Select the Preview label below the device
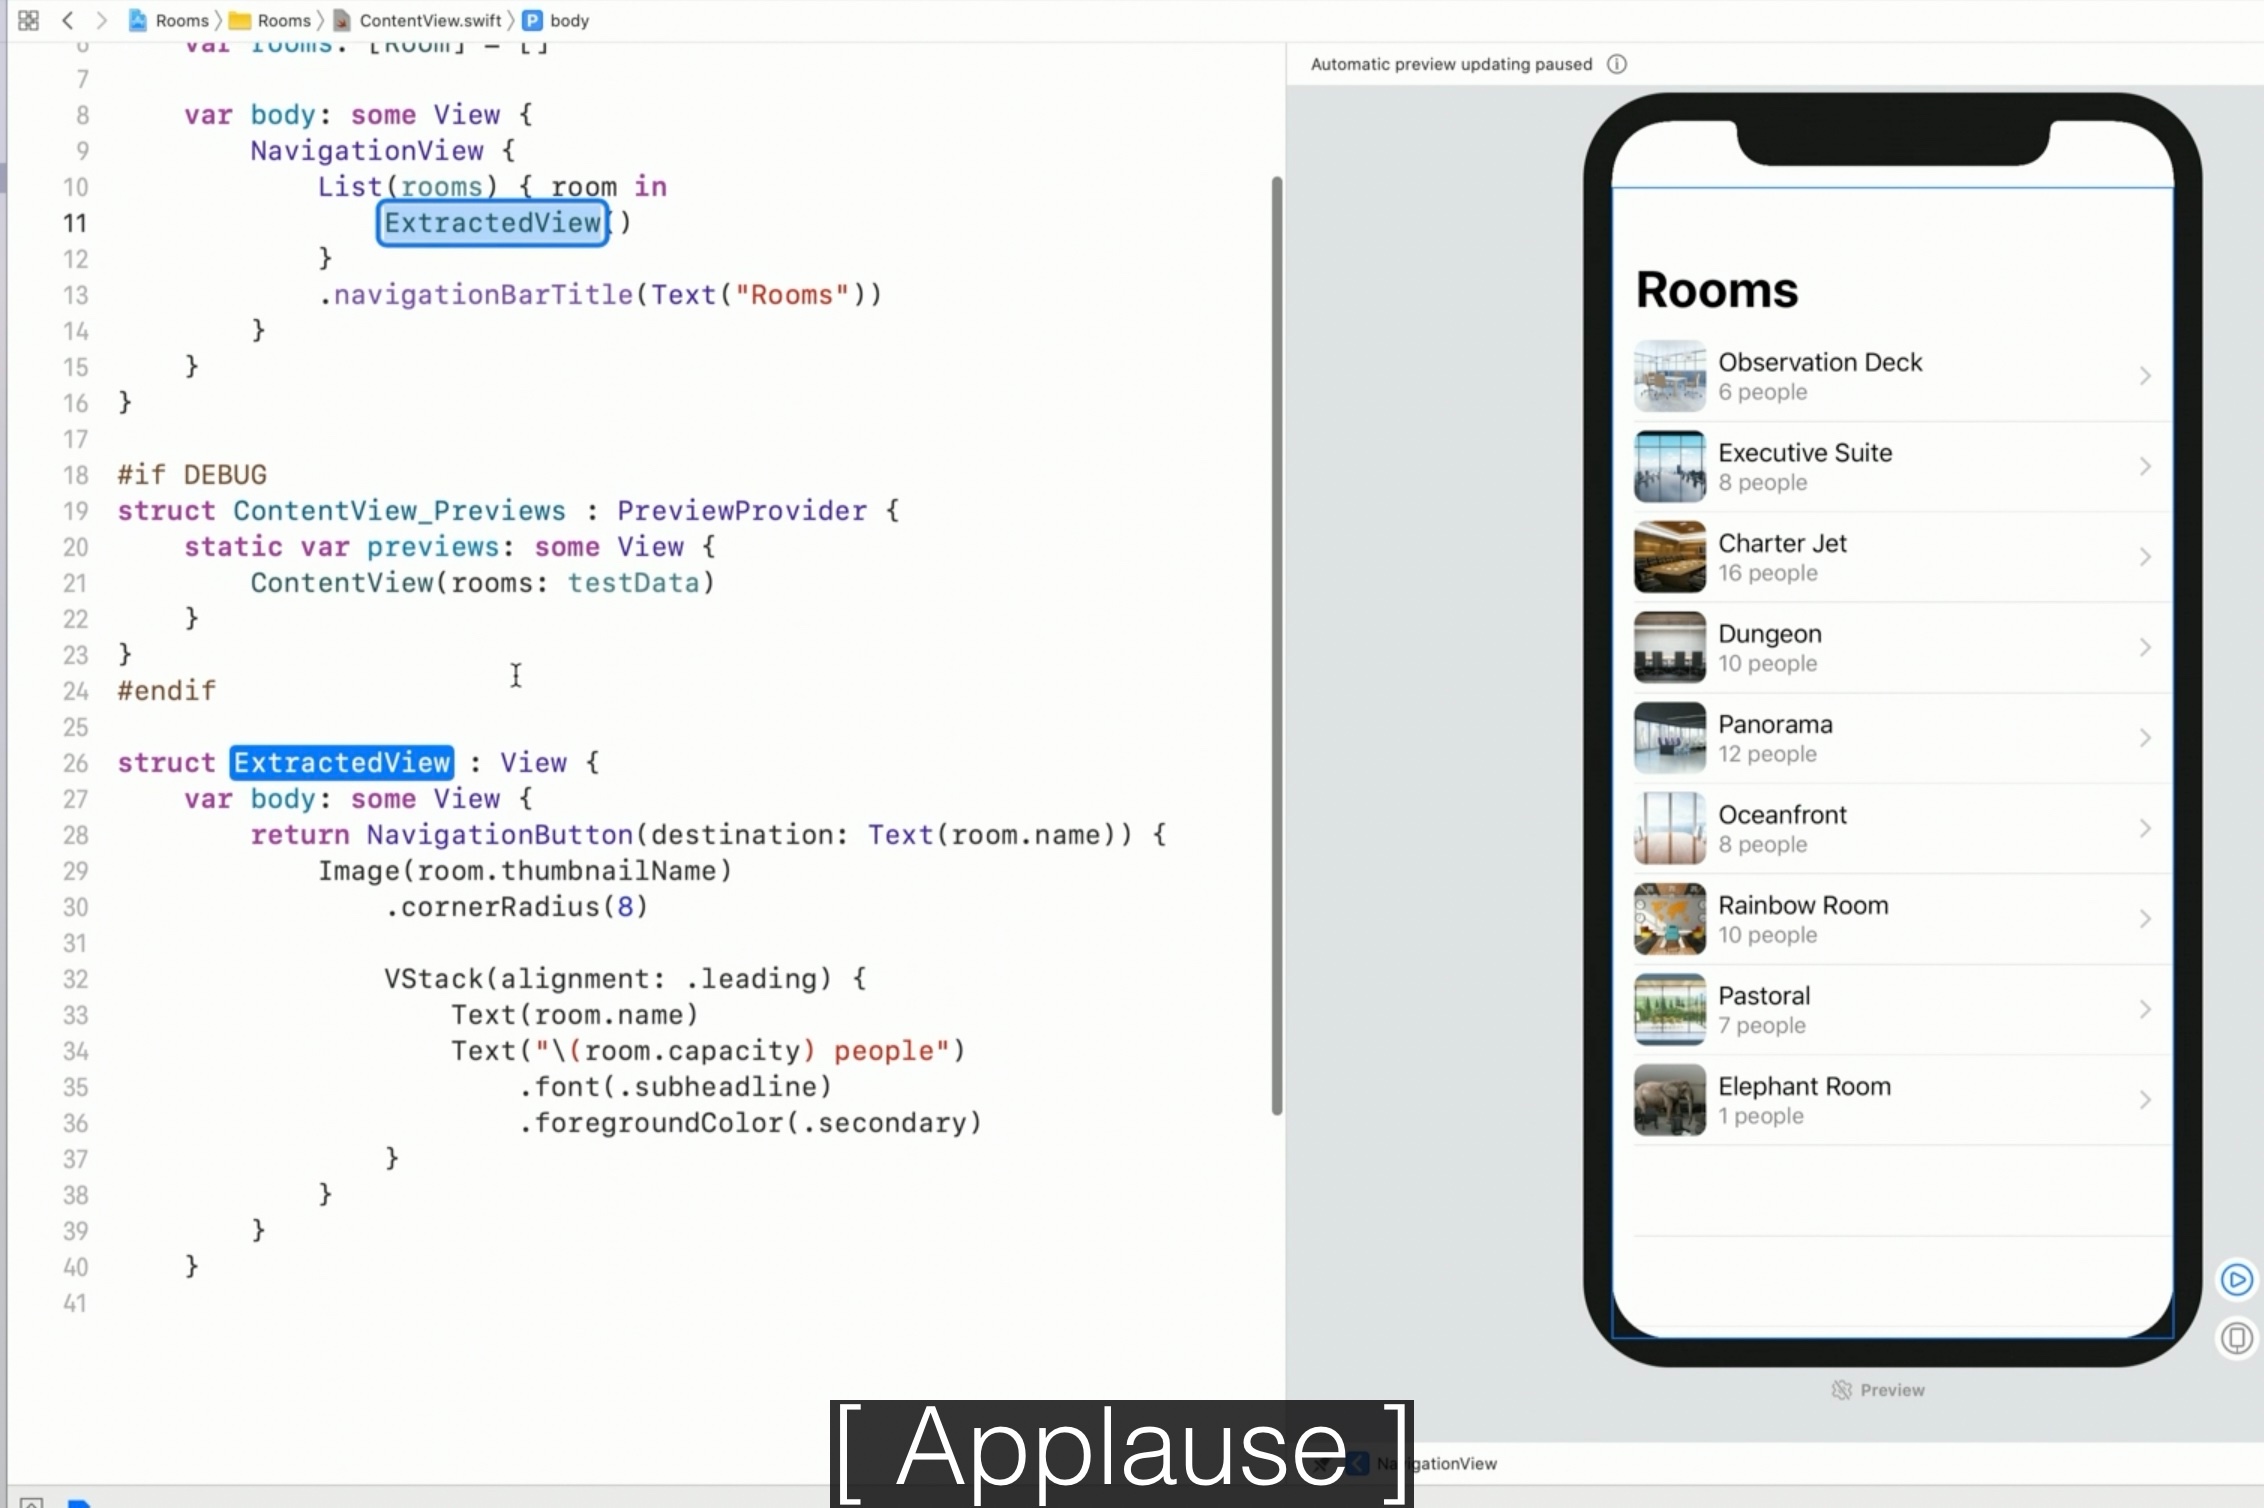The width and height of the screenshot is (2264, 1508). click(x=1890, y=1390)
